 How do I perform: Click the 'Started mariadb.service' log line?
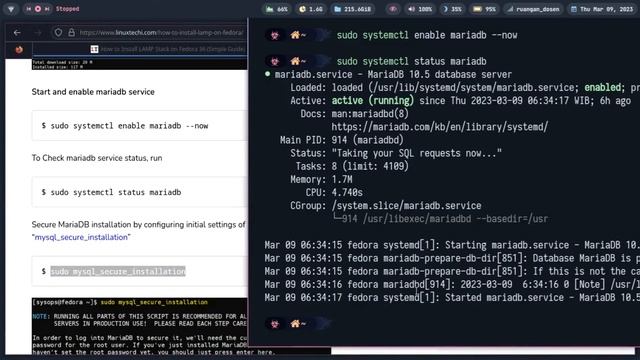[x=452, y=298]
